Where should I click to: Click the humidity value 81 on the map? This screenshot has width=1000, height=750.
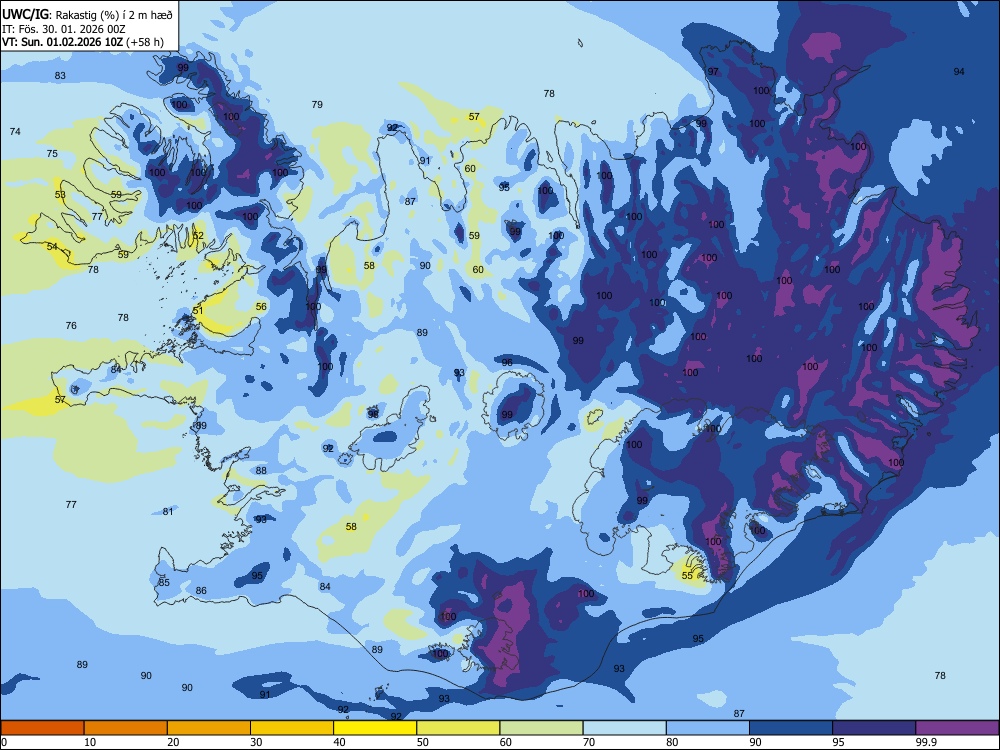click(x=168, y=511)
